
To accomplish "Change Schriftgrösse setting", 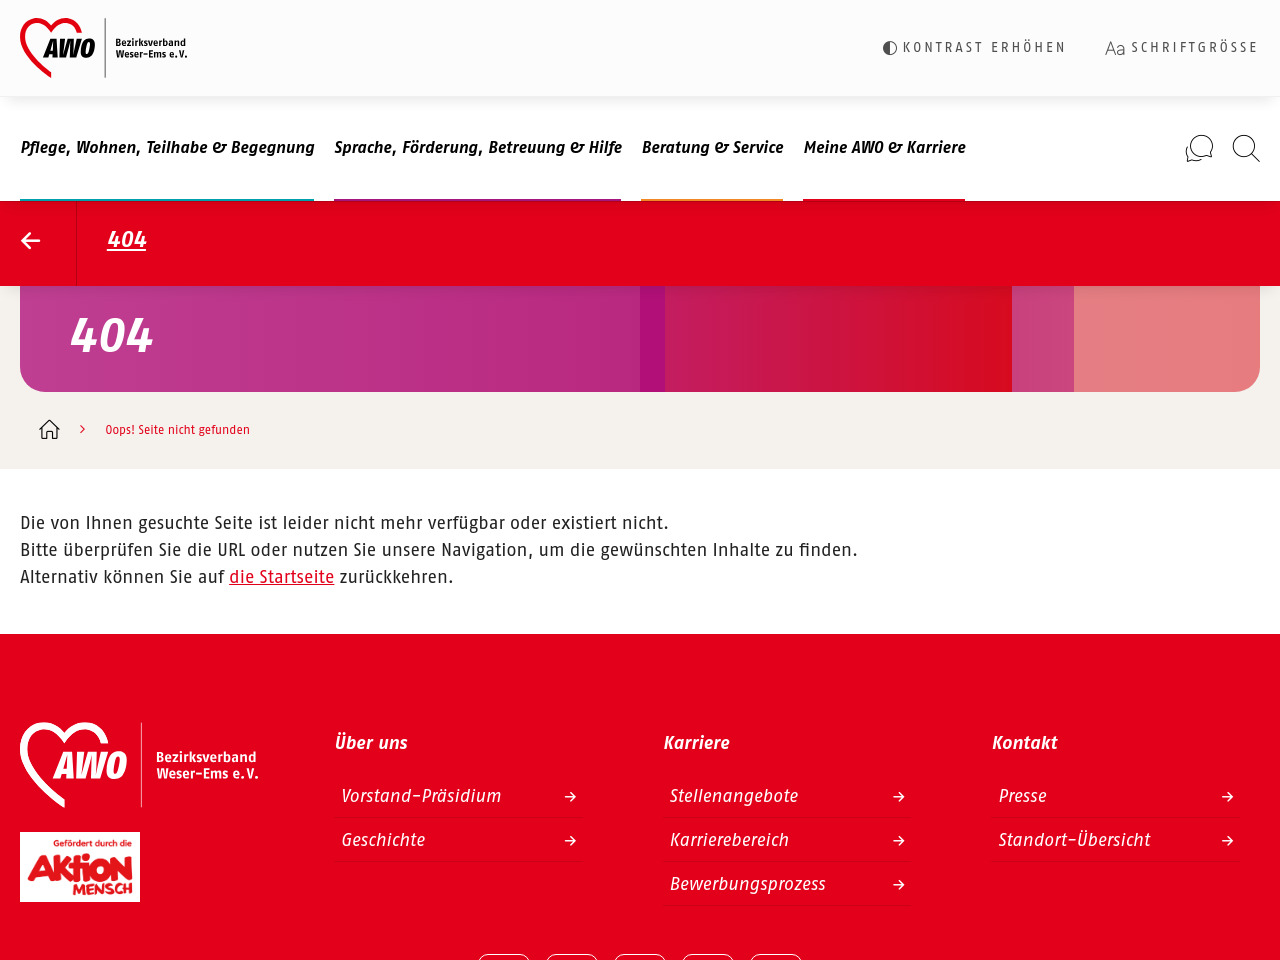I will tap(1181, 48).
